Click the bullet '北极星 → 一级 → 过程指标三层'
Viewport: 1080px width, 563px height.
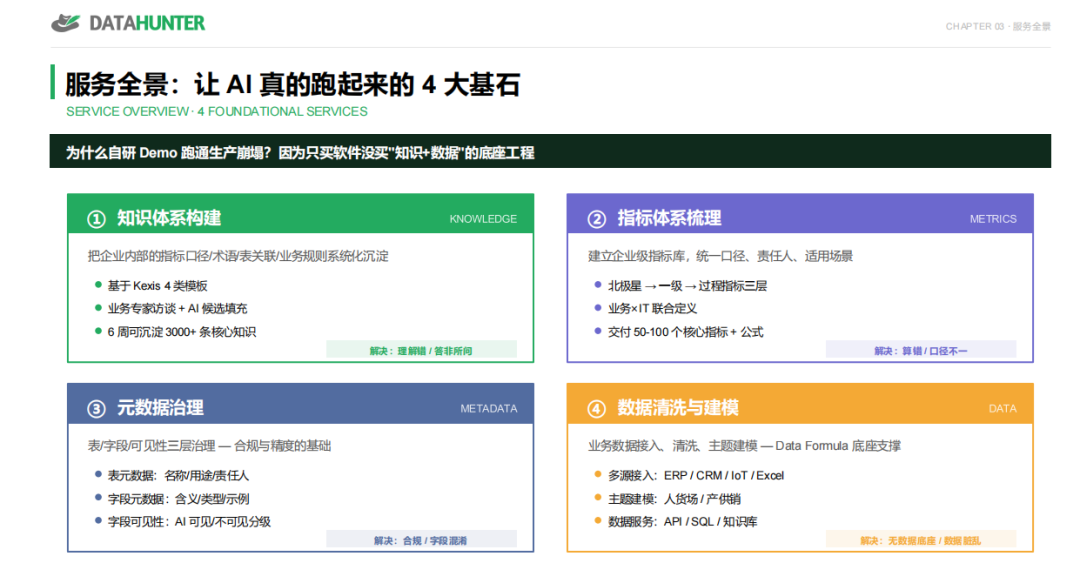[687, 286]
